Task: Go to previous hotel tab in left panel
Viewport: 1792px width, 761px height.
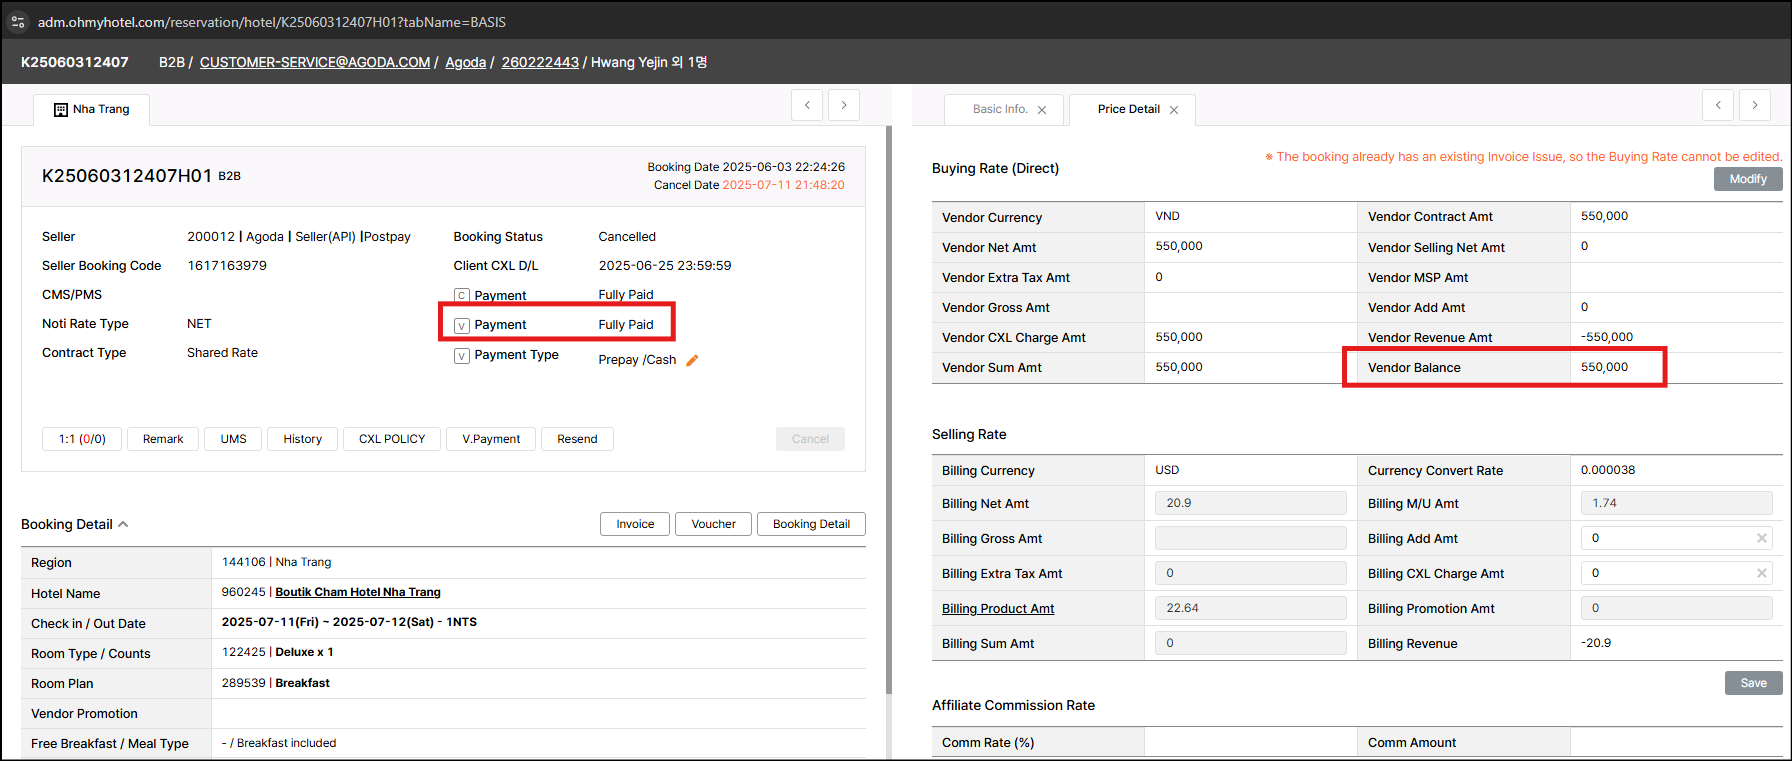Action: pos(807,105)
